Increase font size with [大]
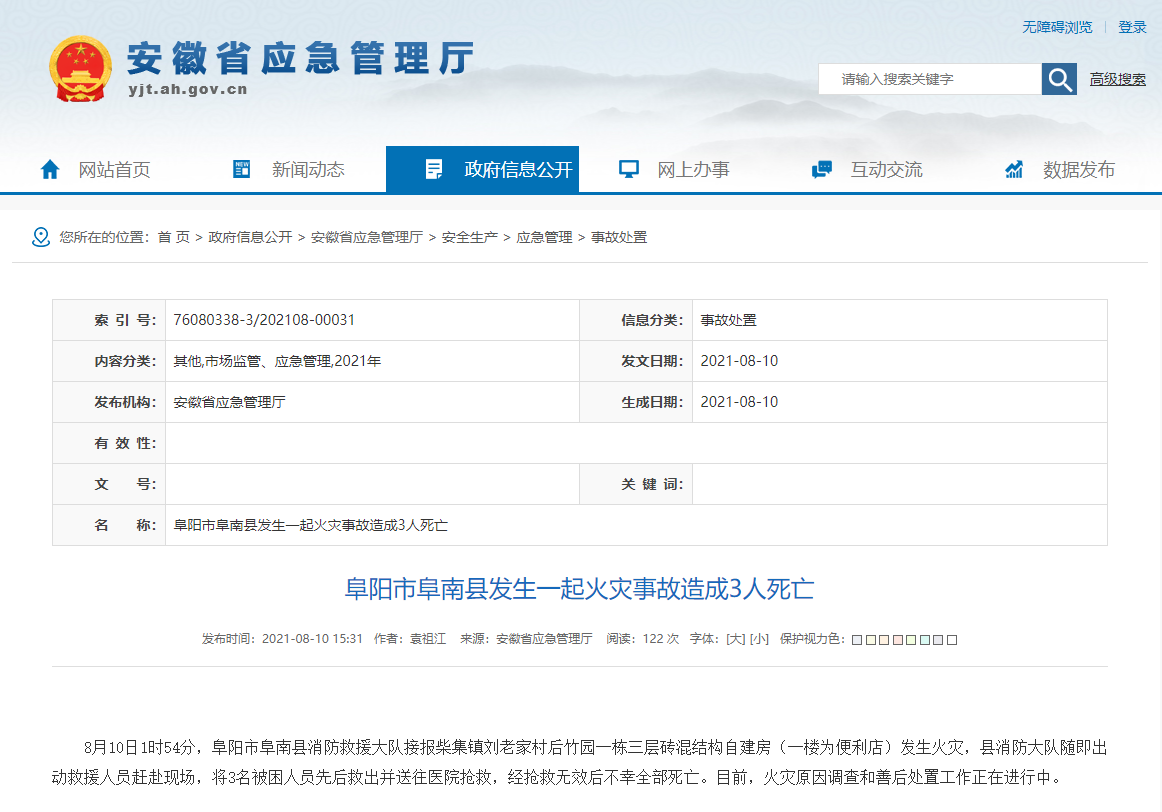This screenshot has width=1162, height=812. (x=735, y=639)
